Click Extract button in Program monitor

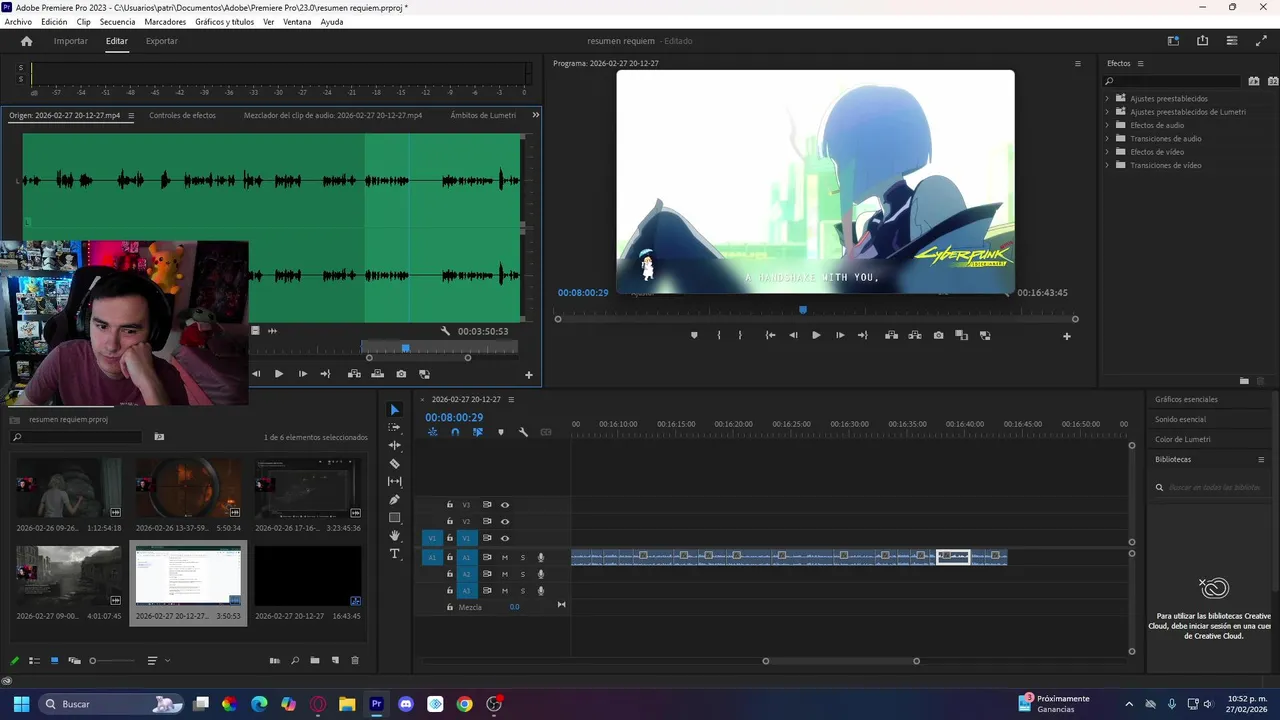coord(915,336)
